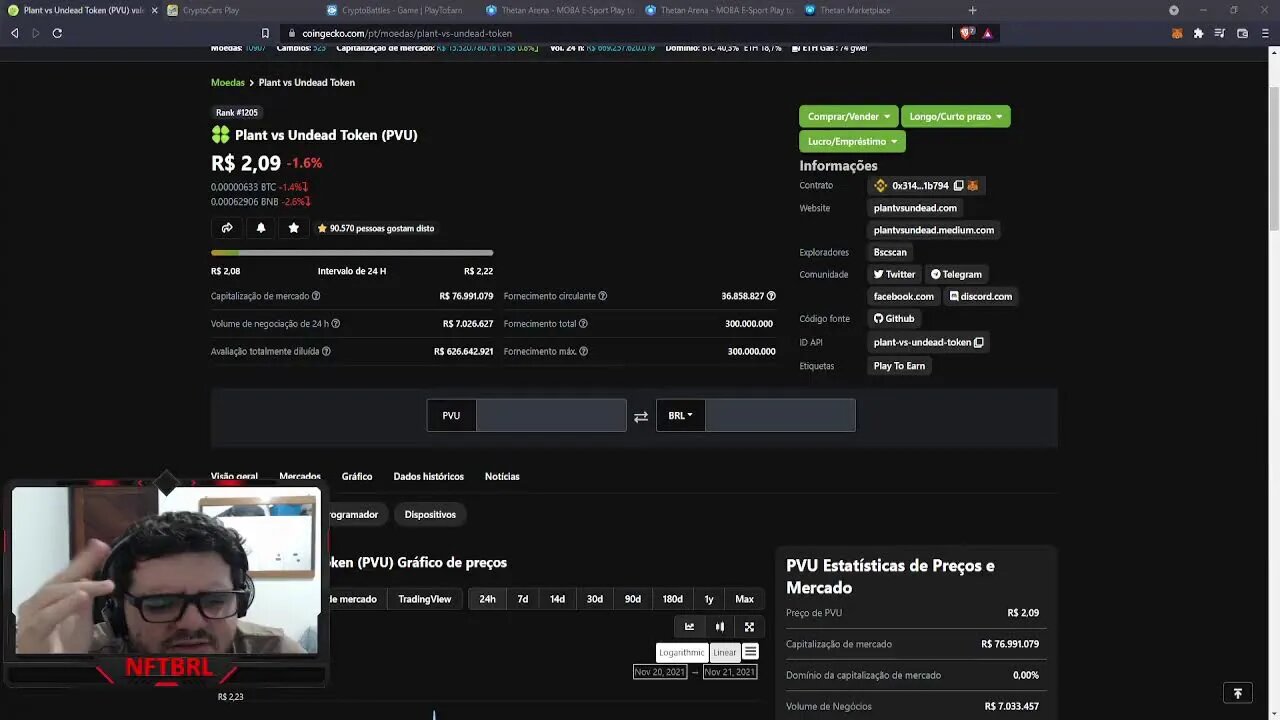Open the Github source code link
1280x720 pixels.
[x=894, y=318]
